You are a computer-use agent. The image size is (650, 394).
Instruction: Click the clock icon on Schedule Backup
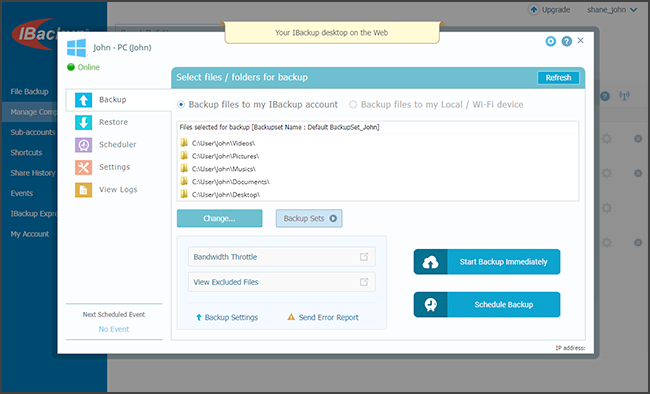point(430,304)
